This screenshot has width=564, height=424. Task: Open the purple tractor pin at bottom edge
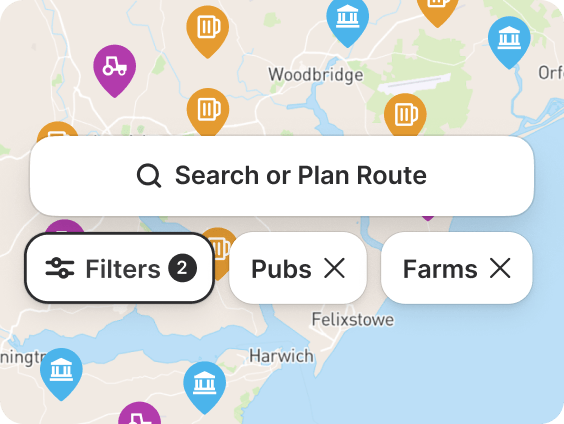pos(139,414)
